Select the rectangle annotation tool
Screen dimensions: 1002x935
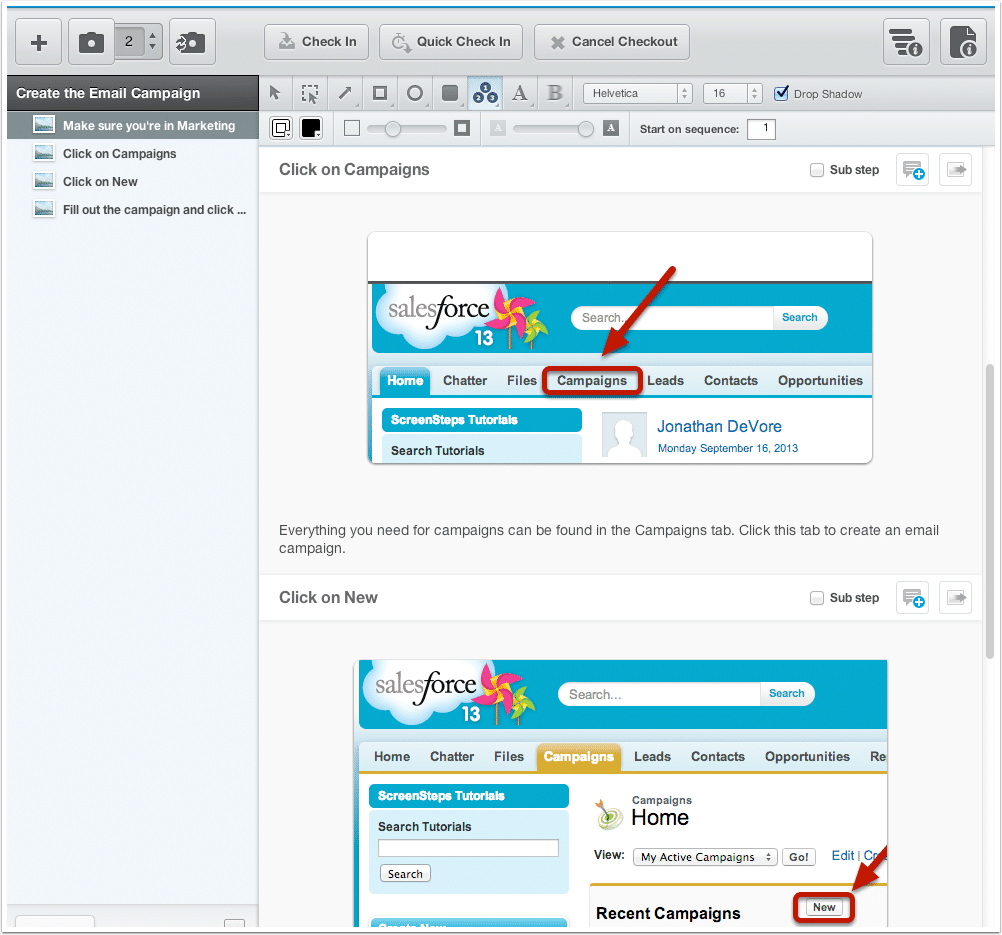[380, 93]
